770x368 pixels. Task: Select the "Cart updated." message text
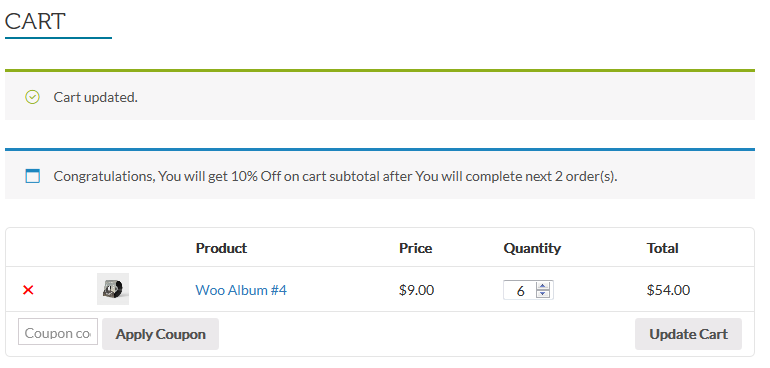pyautogui.click(x=96, y=97)
